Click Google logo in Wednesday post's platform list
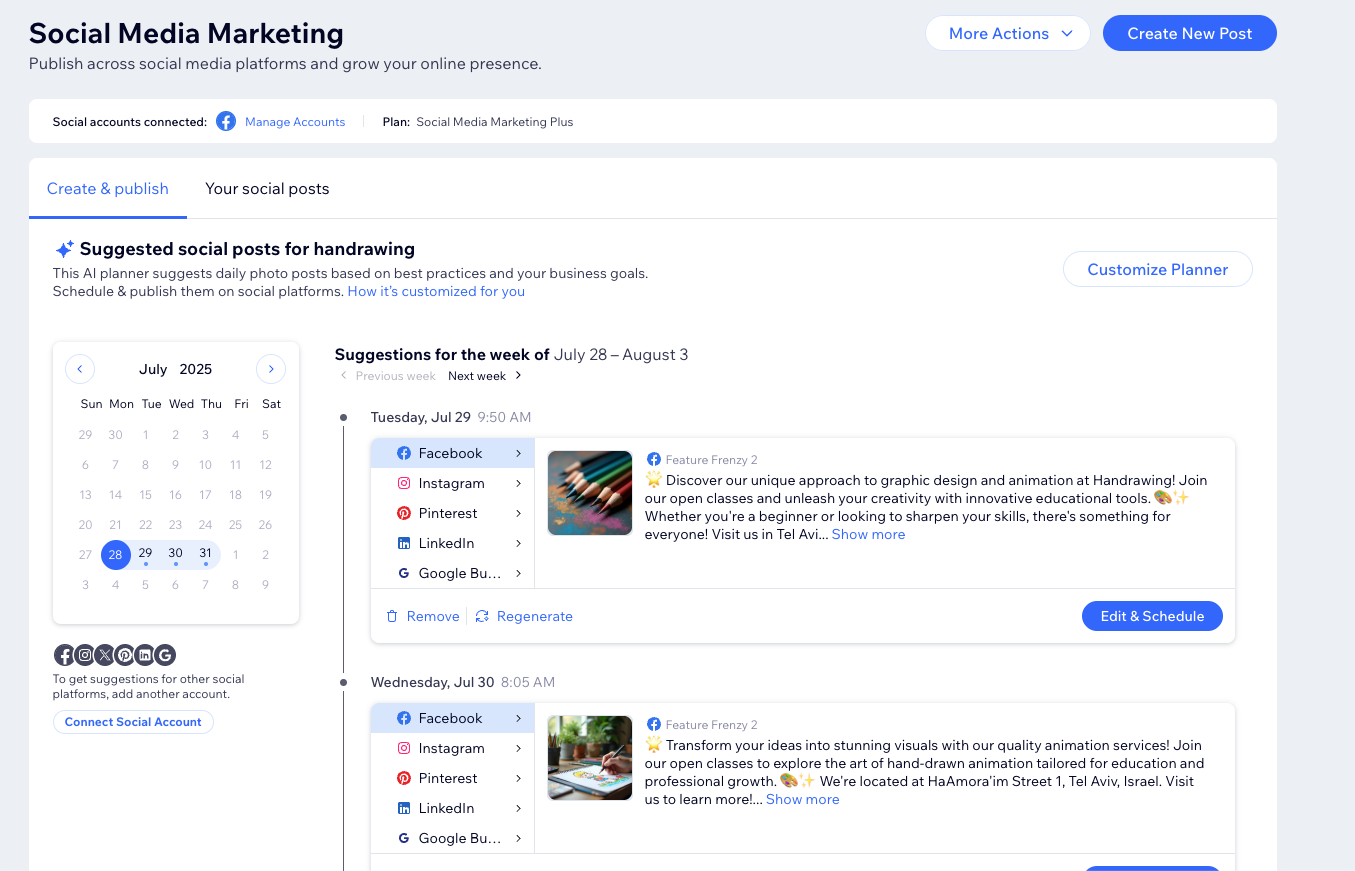Viewport: 1355px width, 871px height. [404, 838]
